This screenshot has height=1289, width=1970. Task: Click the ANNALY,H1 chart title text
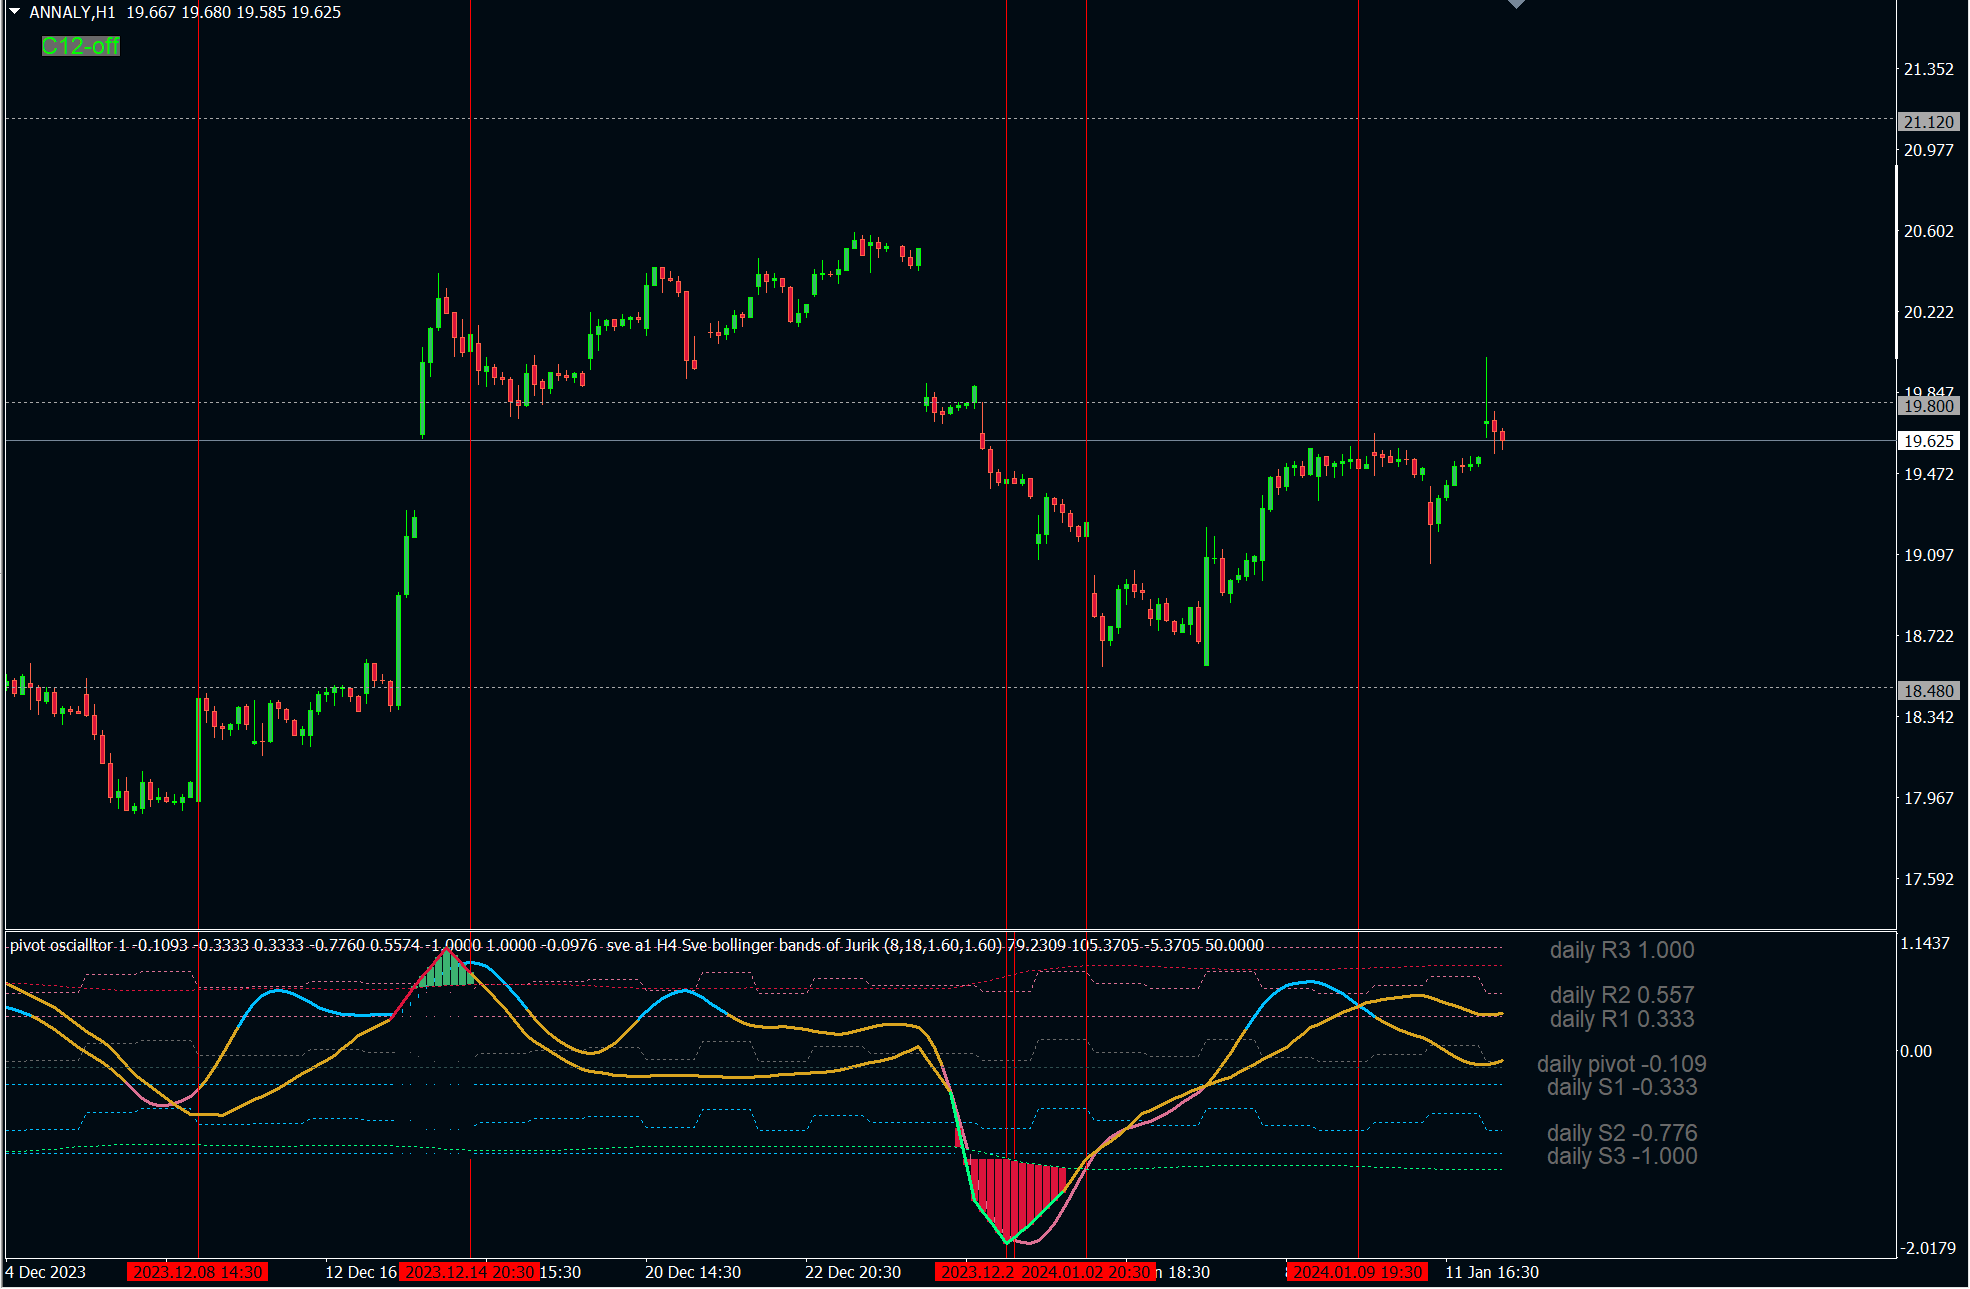(72, 12)
